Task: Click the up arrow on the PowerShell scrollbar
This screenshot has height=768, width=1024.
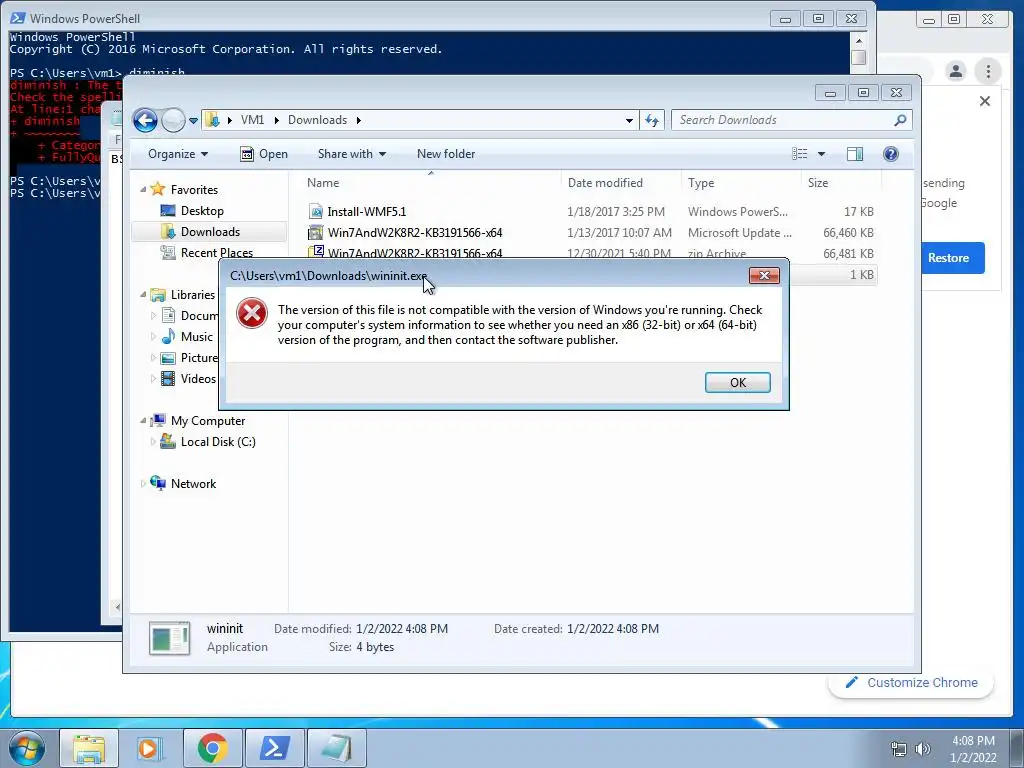Action: tap(859, 40)
